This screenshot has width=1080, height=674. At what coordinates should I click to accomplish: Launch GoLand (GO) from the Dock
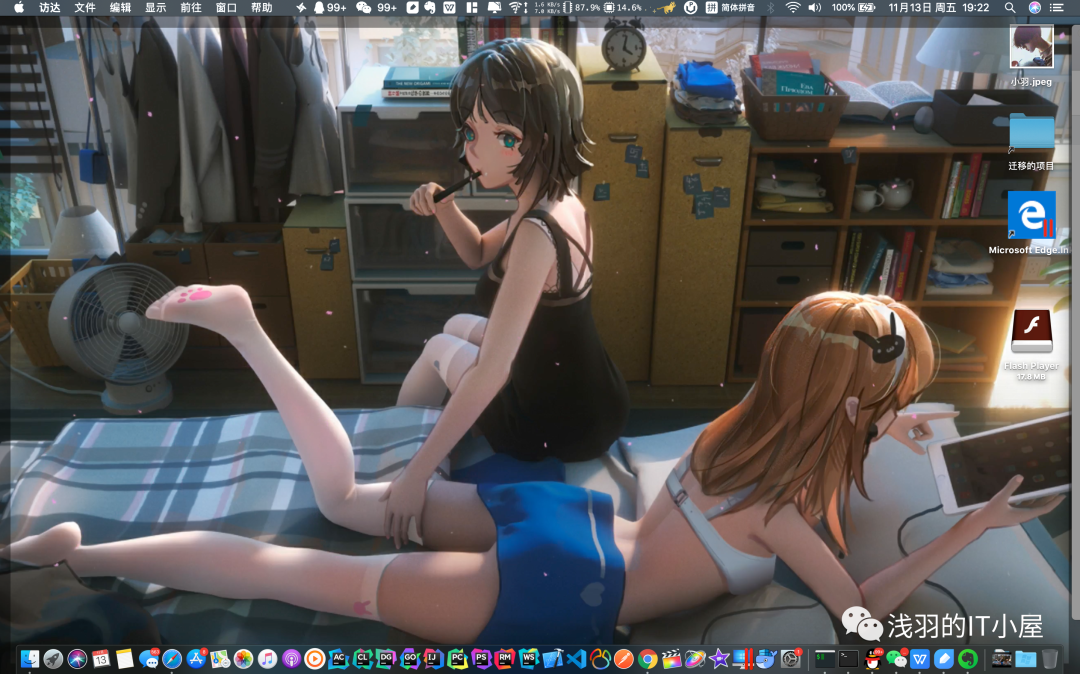tap(410, 659)
